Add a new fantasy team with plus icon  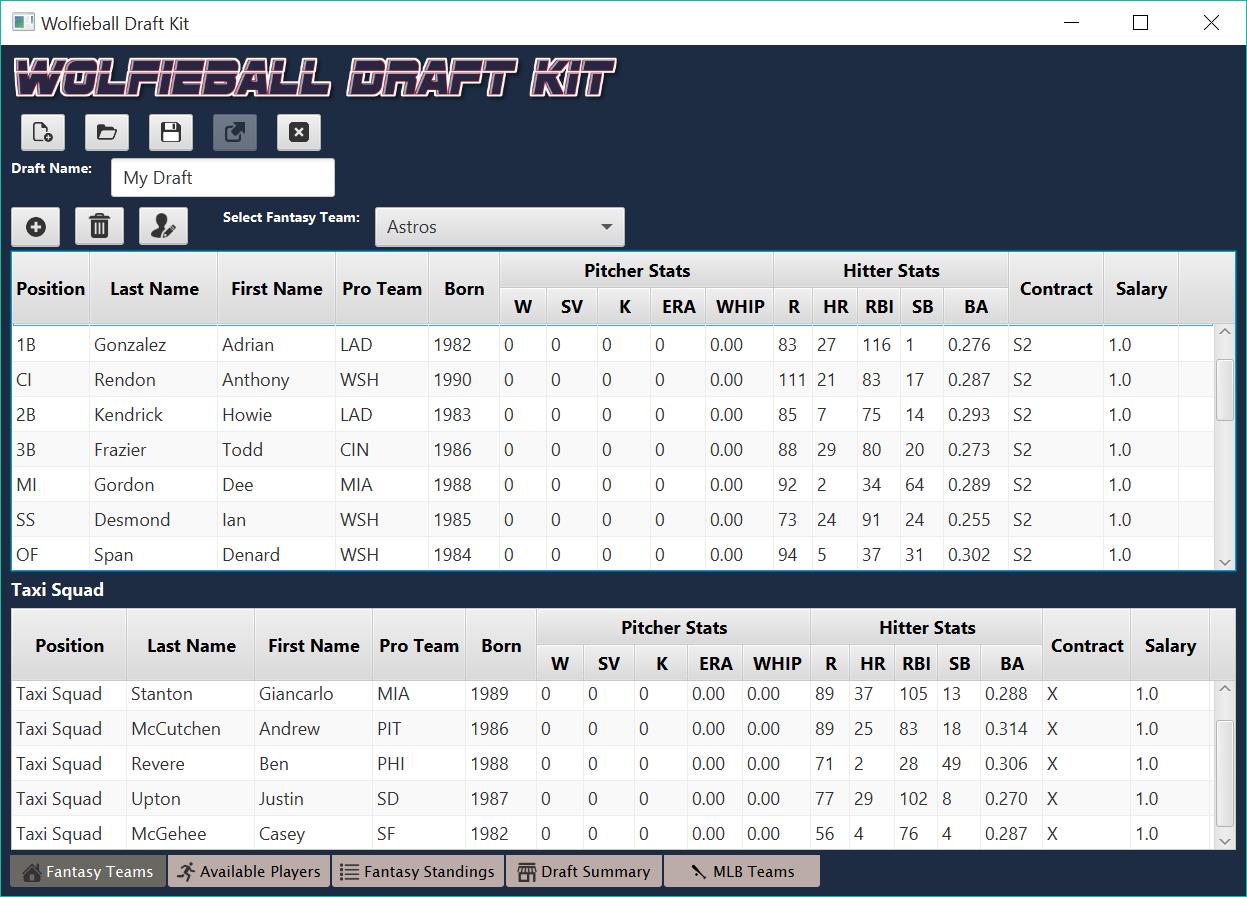point(36,227)
